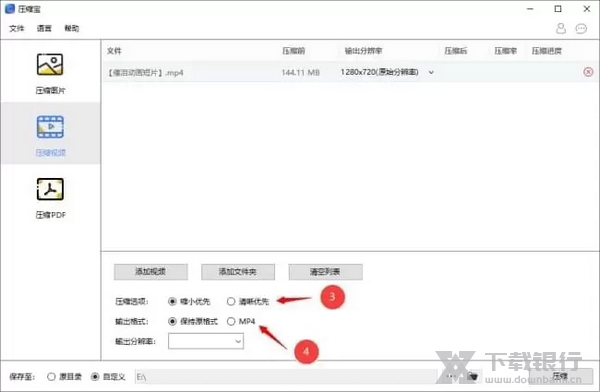
Task: Open the 文件 menu
Action: [x=16, y=28]
